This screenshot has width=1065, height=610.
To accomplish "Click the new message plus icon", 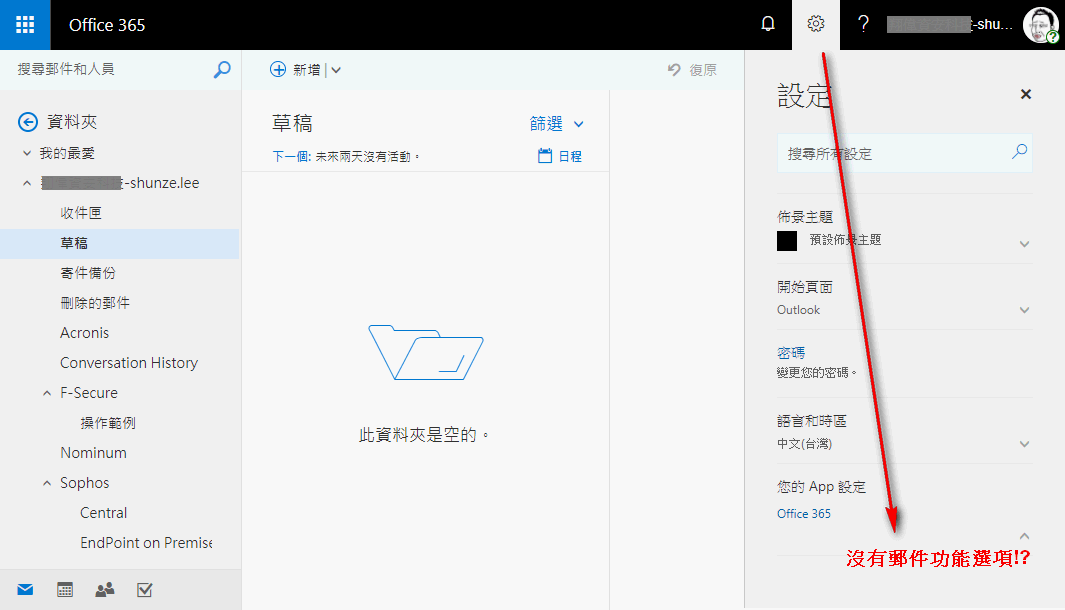I will point(278,69).
